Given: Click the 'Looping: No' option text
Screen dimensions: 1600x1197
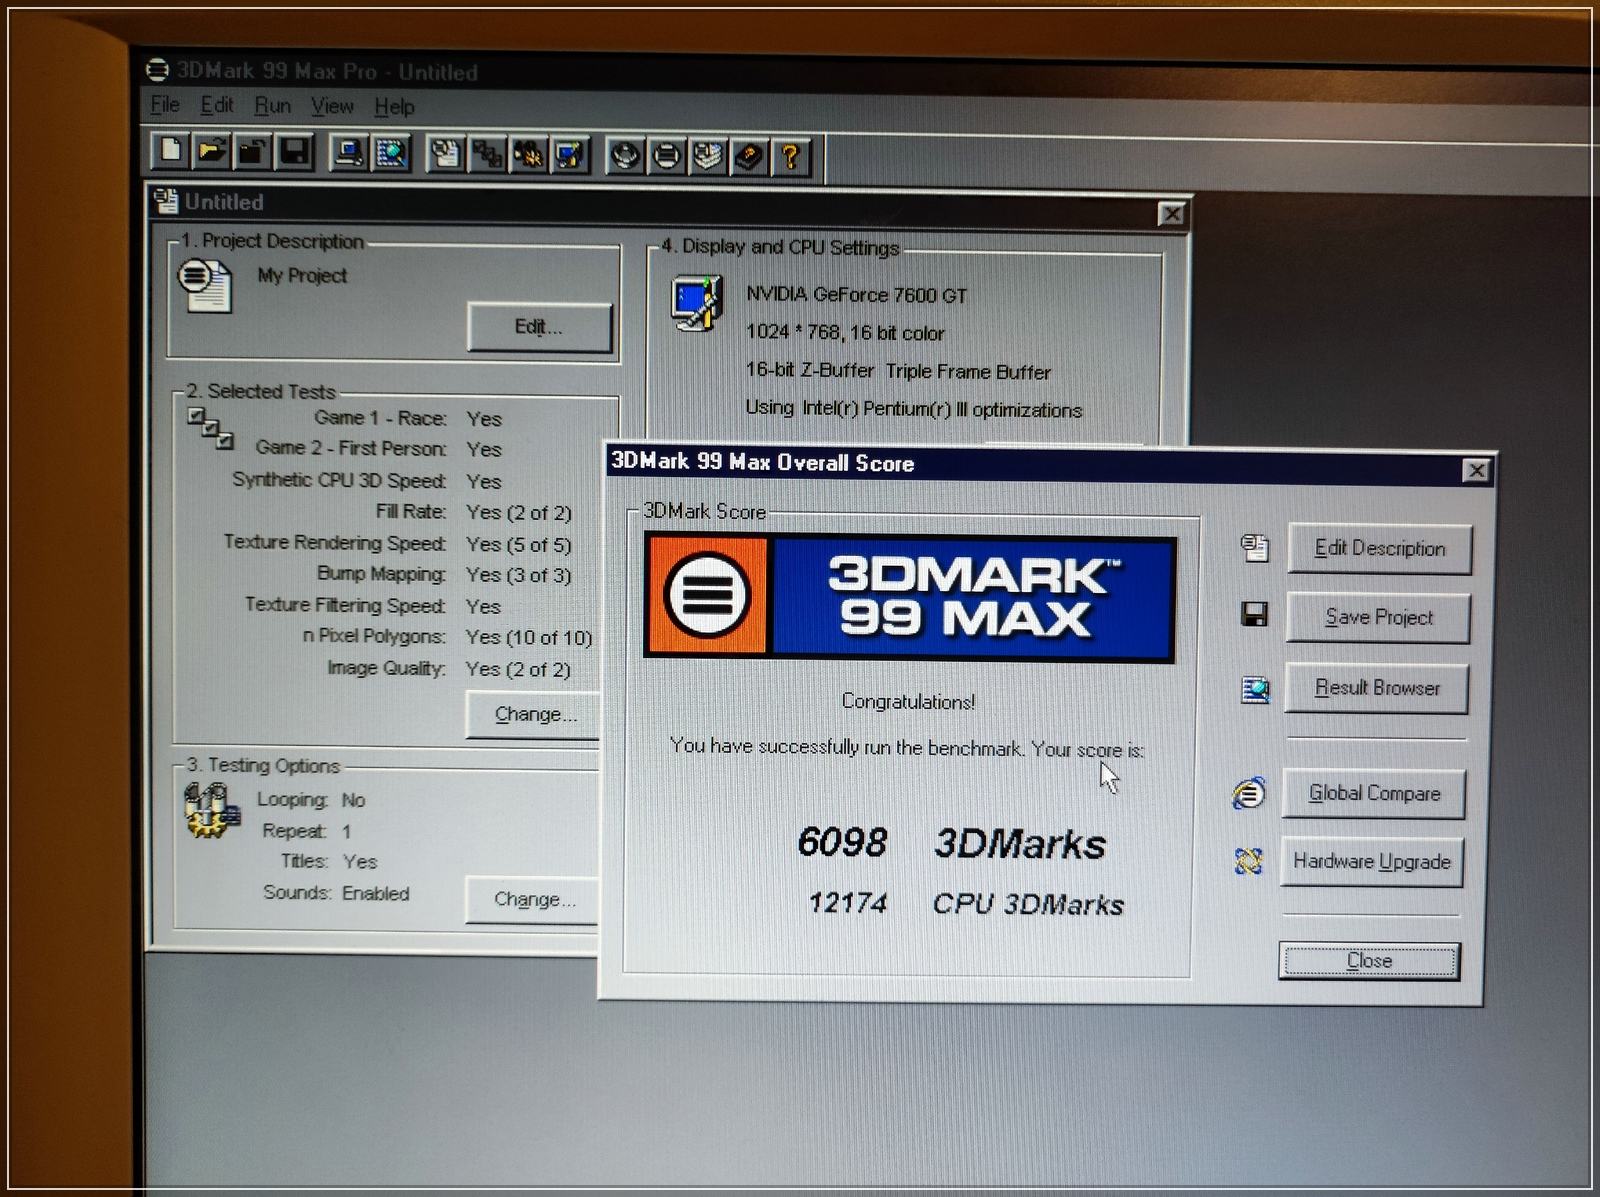Looking at the screenshot, I should pos(311,800).
